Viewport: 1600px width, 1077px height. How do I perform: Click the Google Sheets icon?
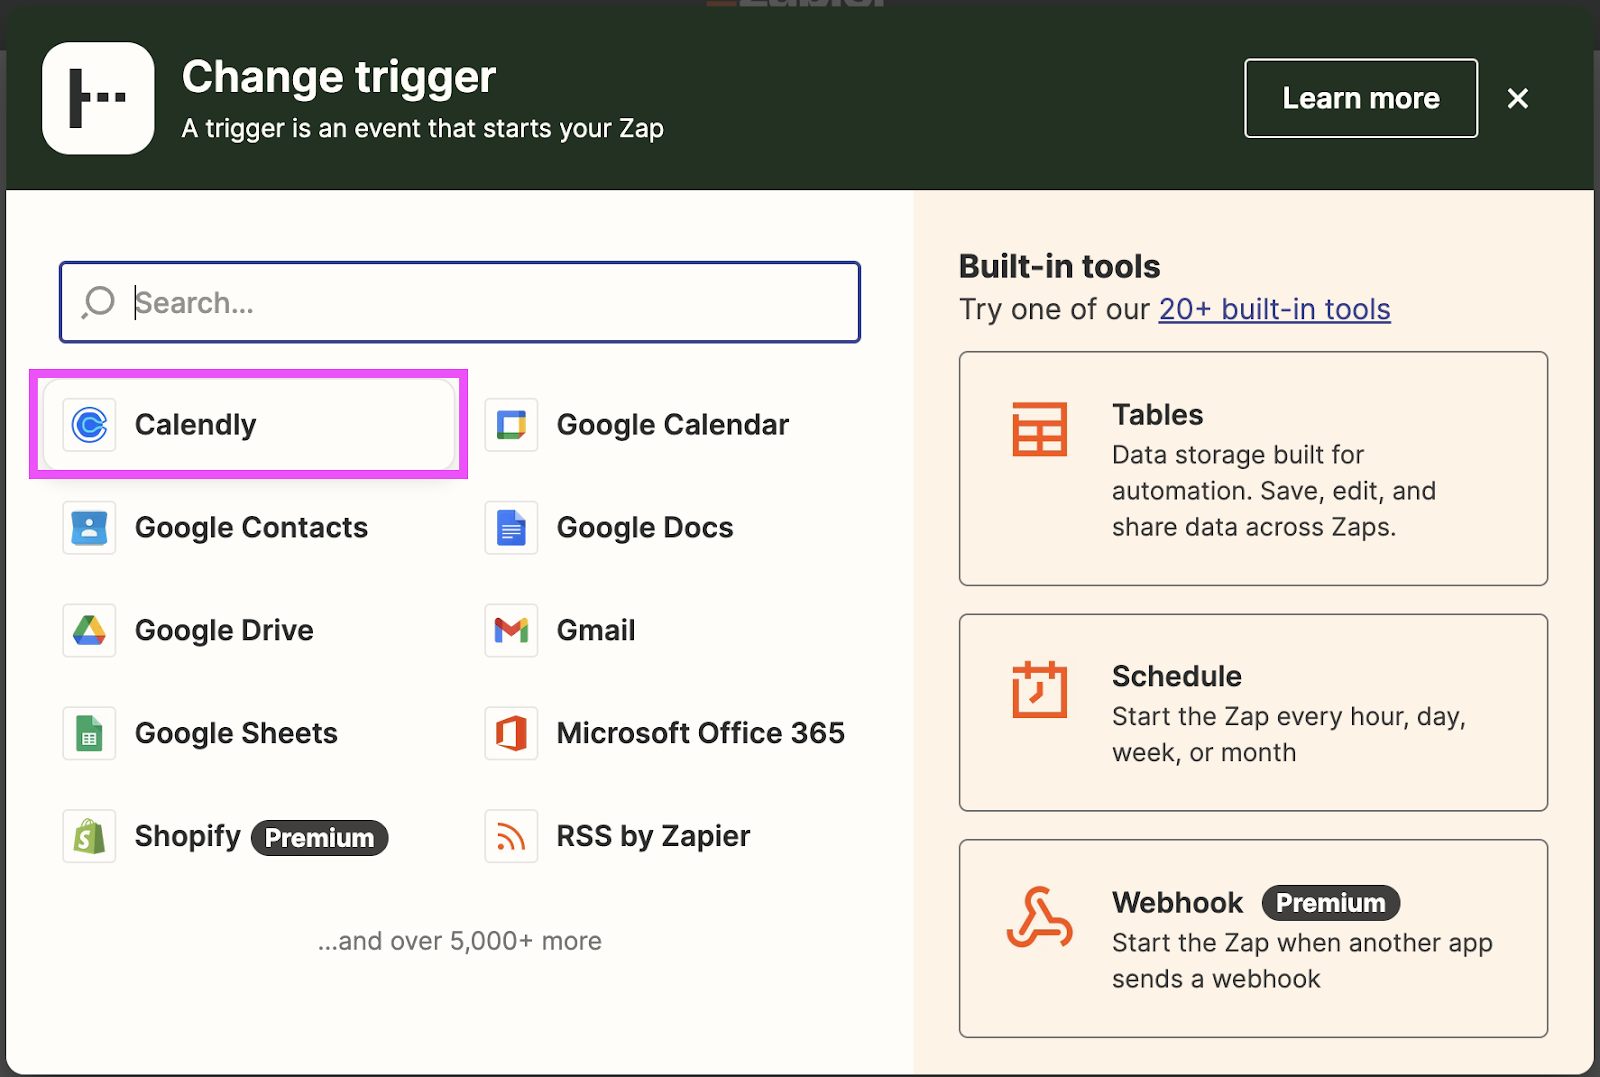(89, 733)
